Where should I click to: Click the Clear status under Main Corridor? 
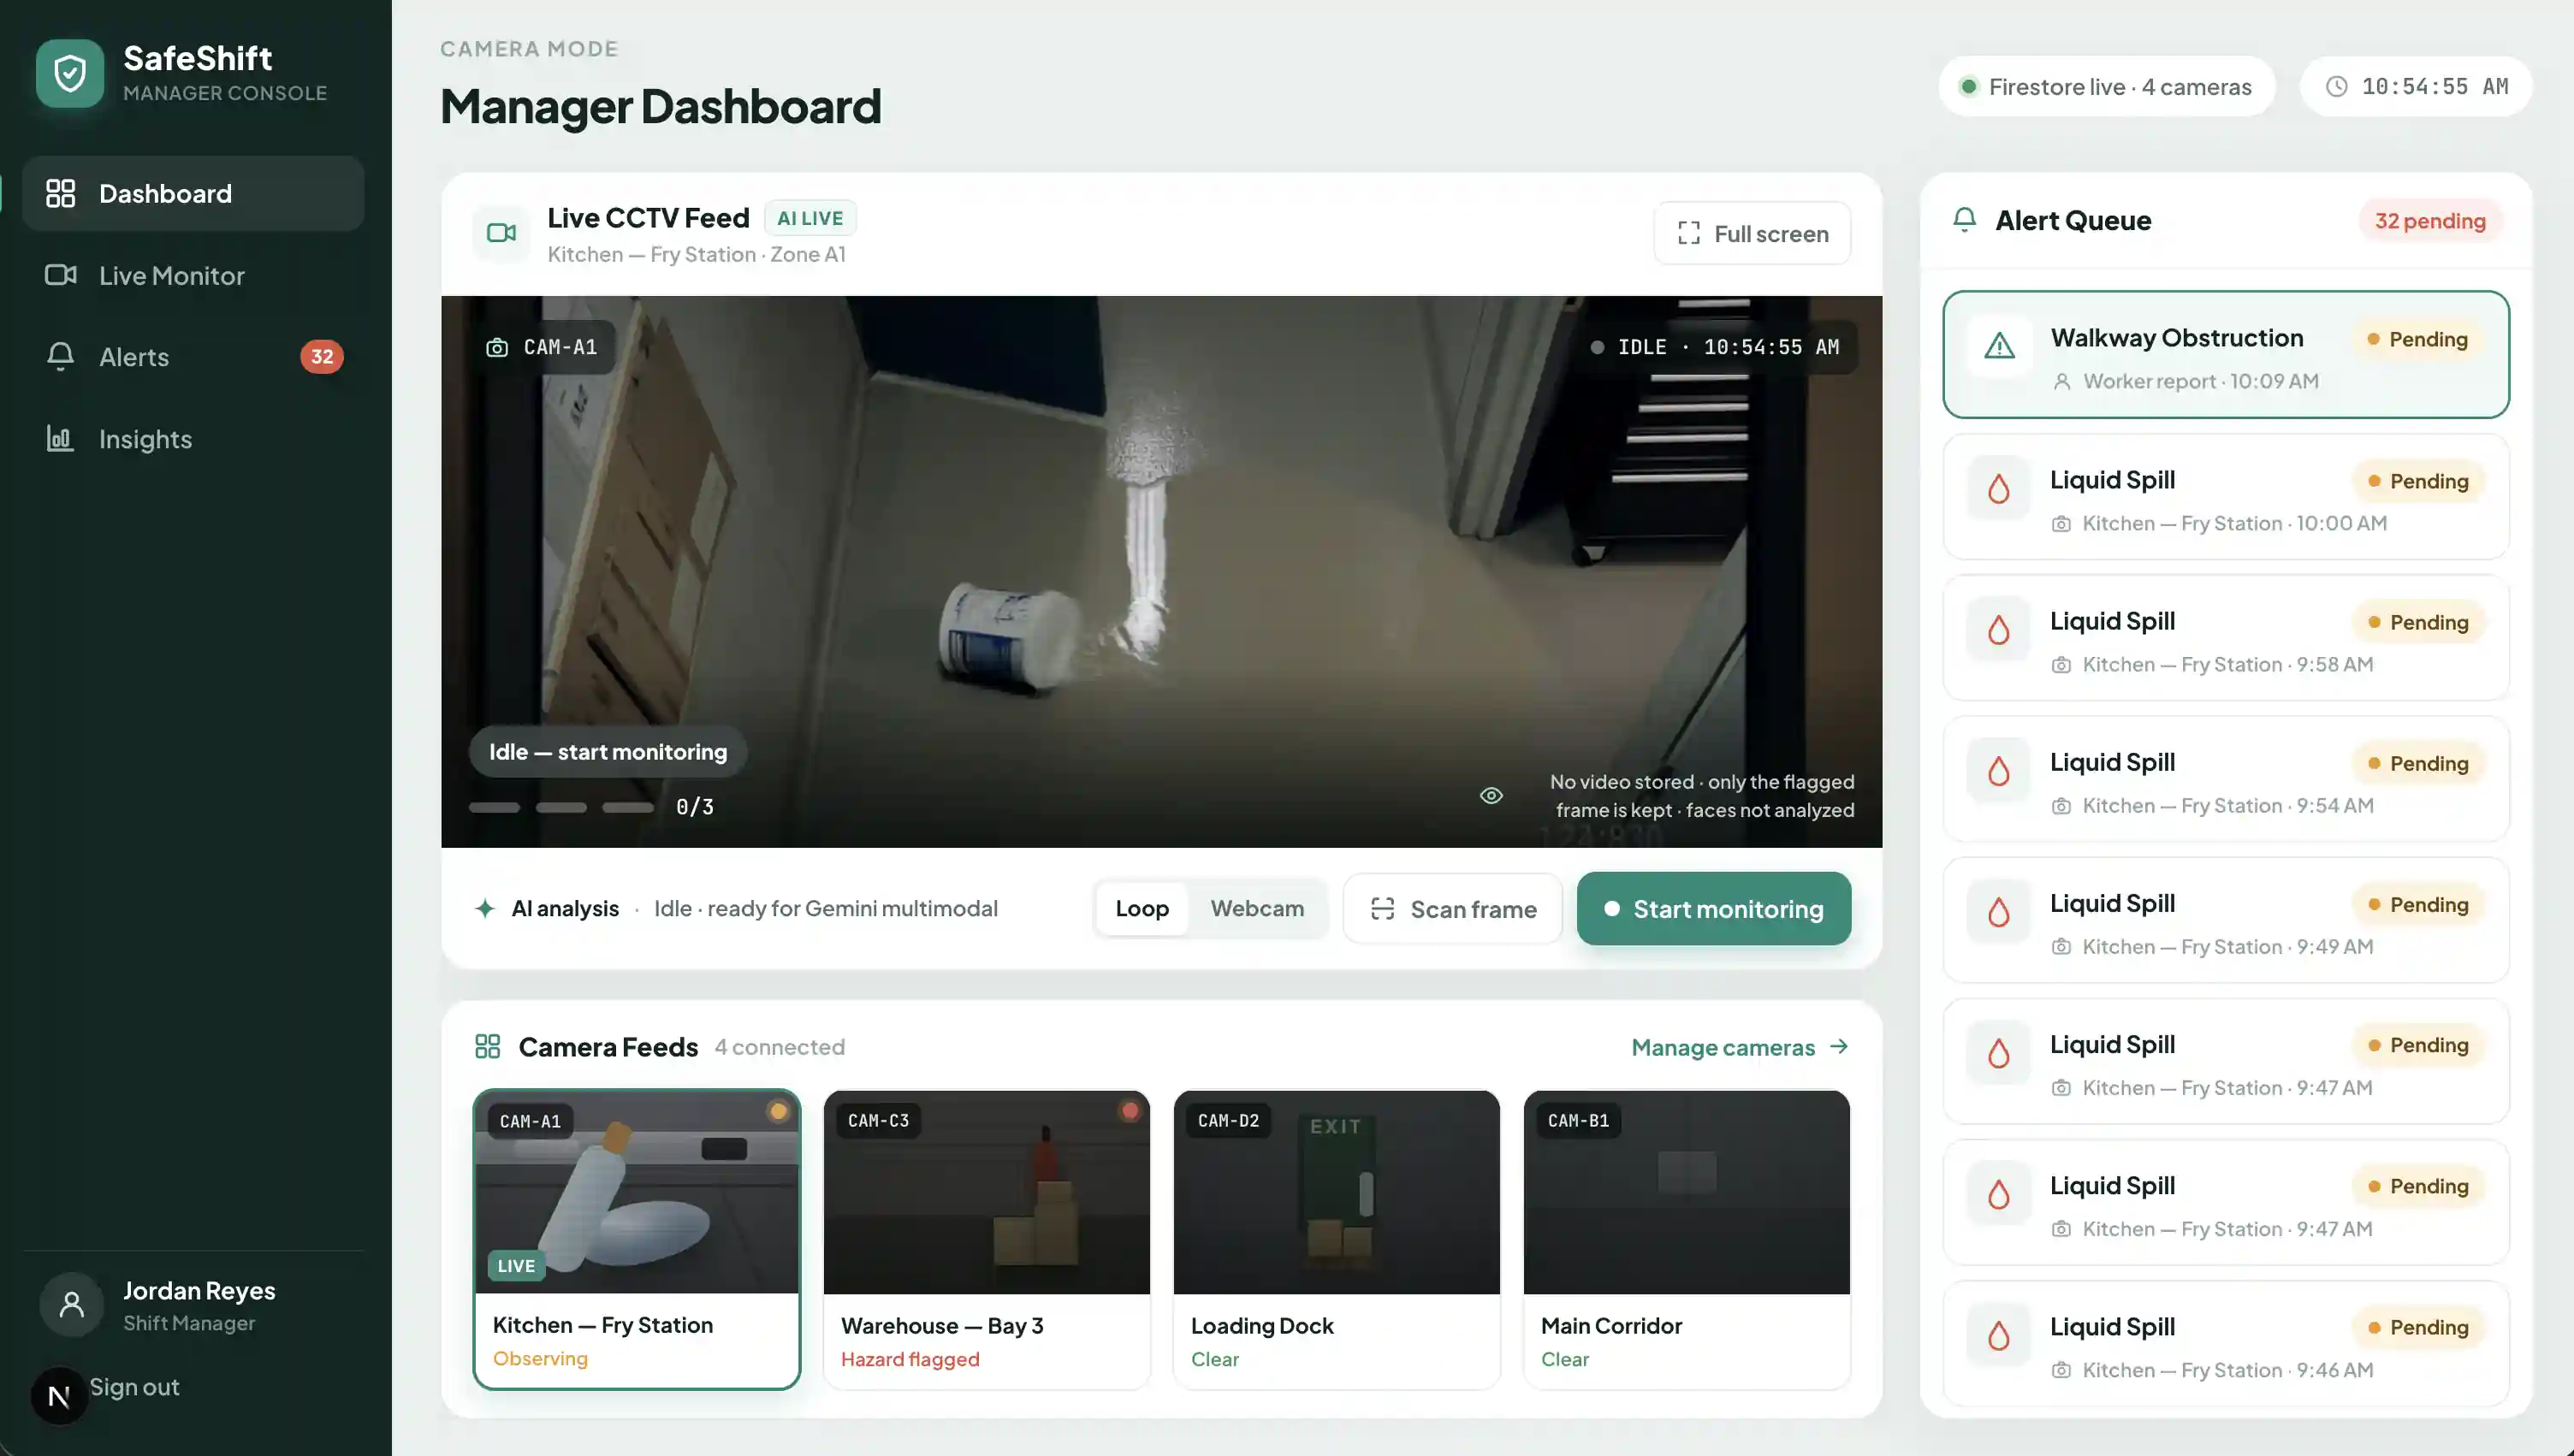click(1564, 1359)
